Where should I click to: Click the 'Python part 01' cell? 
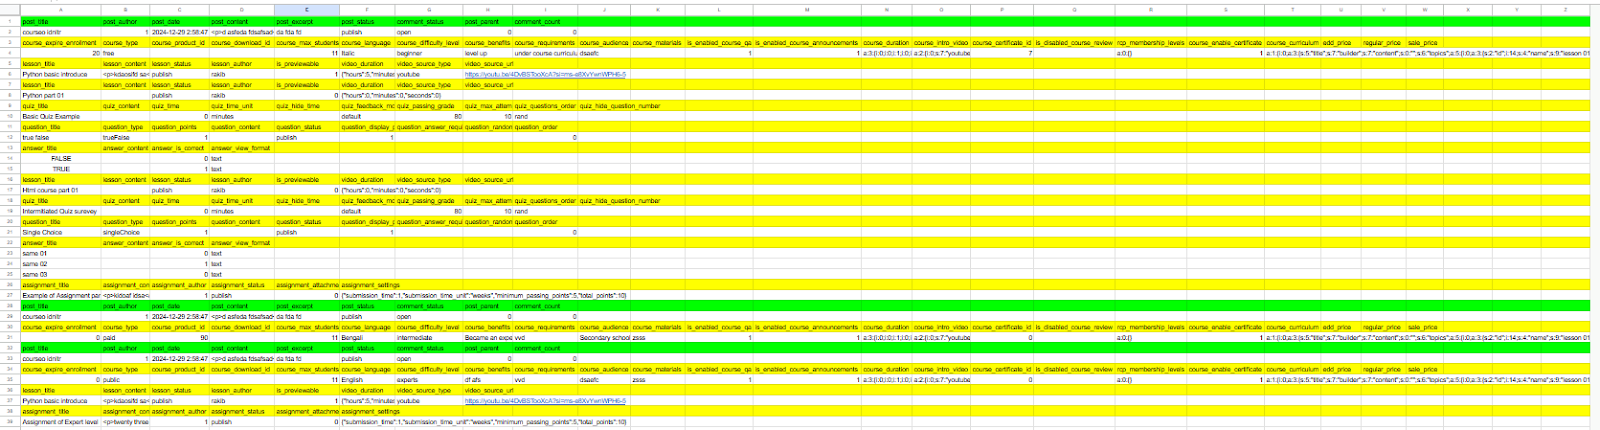[x=60, y=95]
